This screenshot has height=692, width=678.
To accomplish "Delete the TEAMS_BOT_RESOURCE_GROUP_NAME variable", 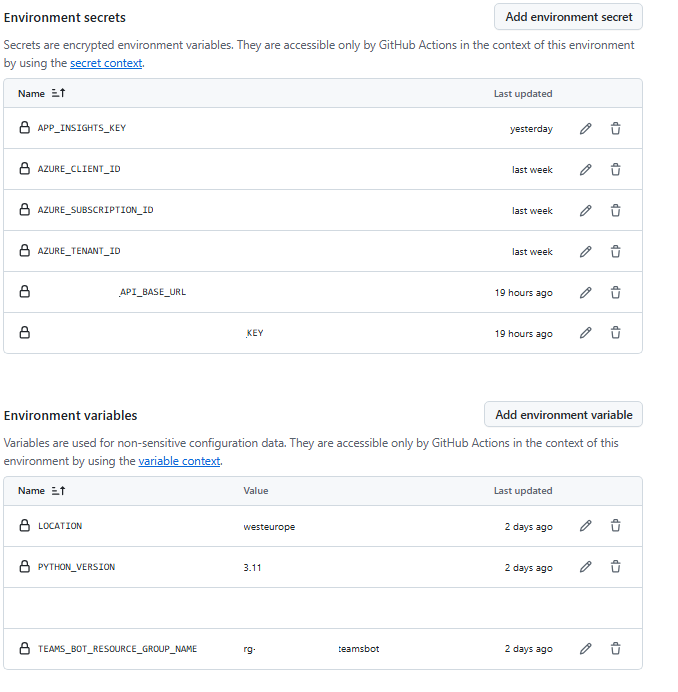I will (615, 649).
